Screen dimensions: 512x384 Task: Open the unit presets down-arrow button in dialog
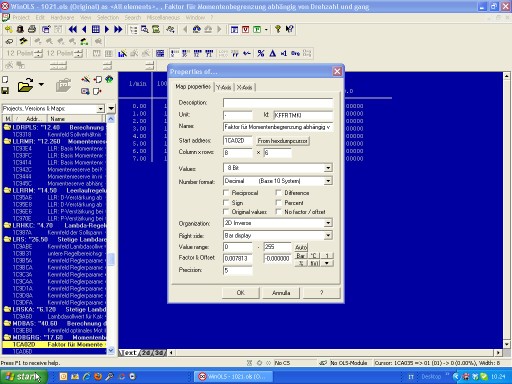click(x=327, y=263)
